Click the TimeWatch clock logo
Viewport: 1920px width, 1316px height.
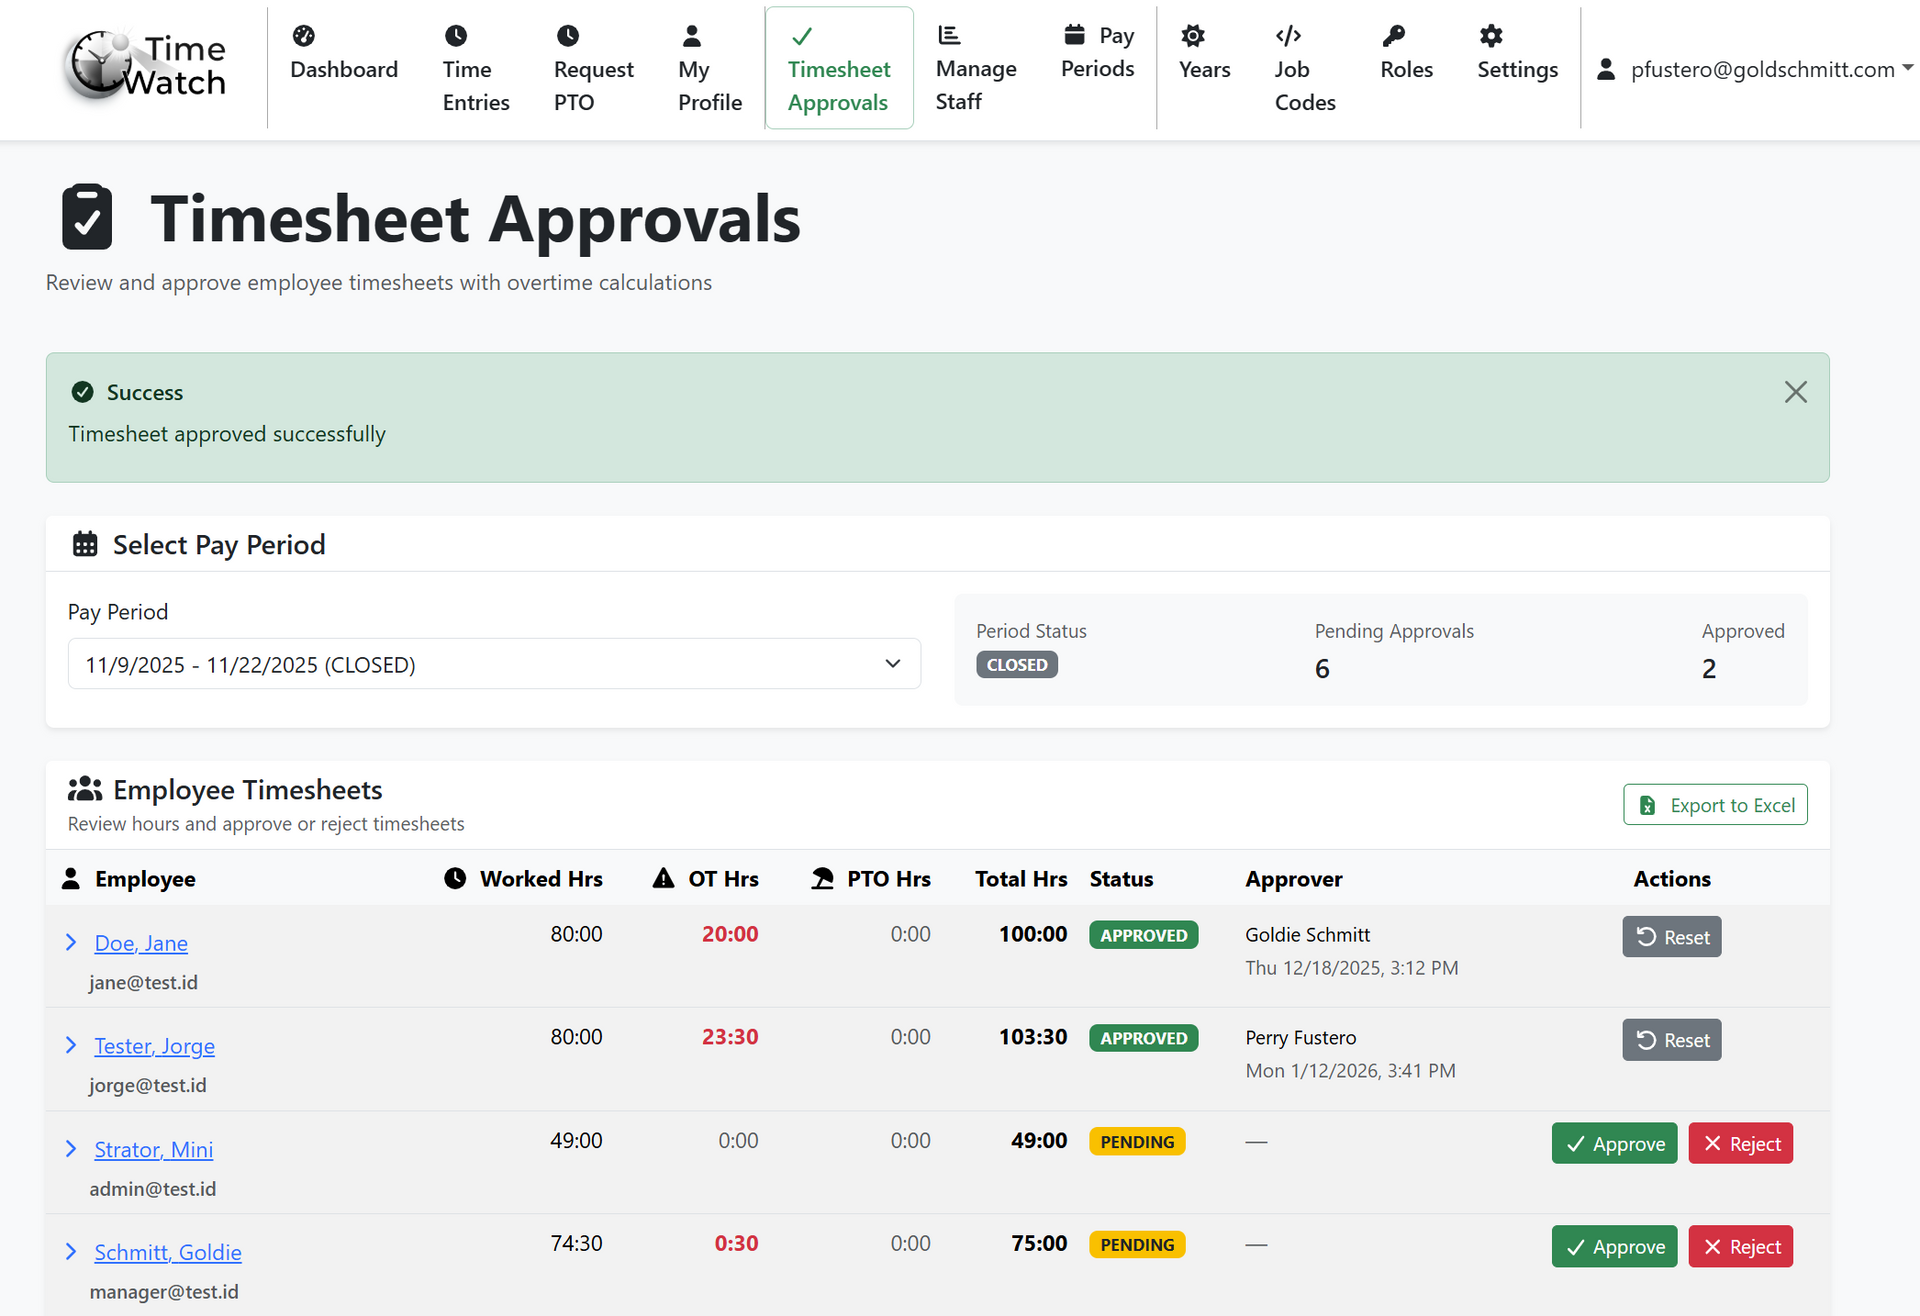pos(100,66)
